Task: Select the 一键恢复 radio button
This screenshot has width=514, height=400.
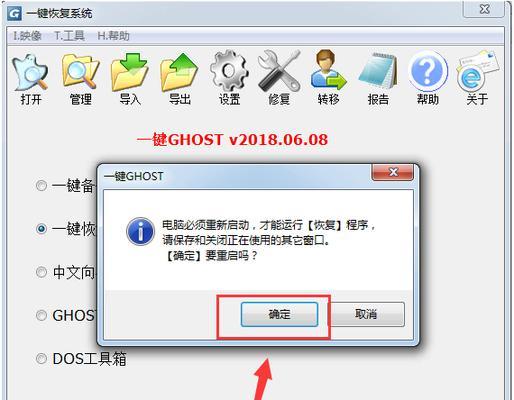Action: (41, 229)
